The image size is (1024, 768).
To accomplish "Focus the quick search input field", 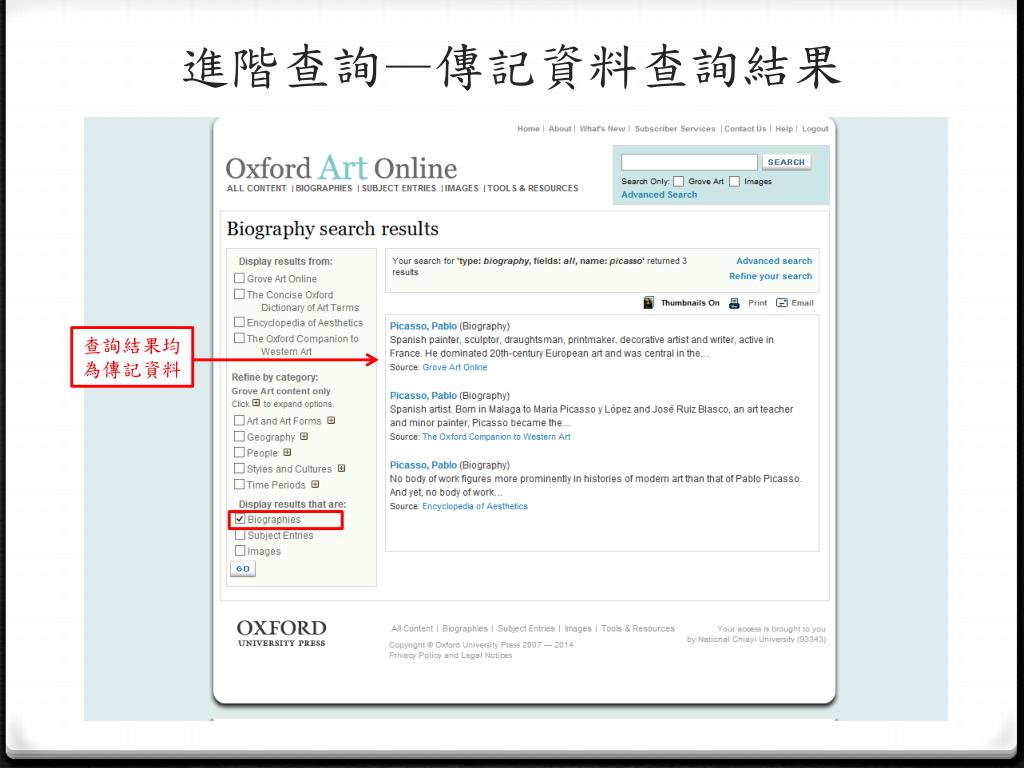I will click(x=689, y=162).
